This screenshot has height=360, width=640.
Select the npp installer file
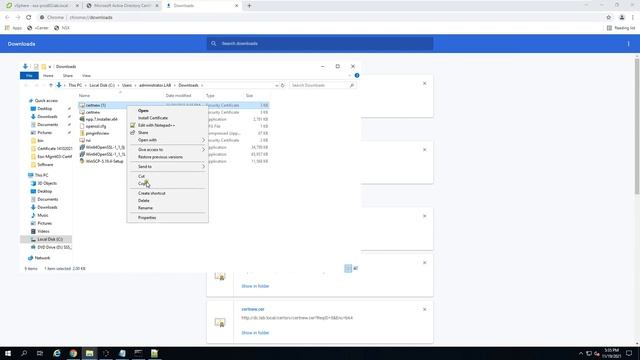101,120
